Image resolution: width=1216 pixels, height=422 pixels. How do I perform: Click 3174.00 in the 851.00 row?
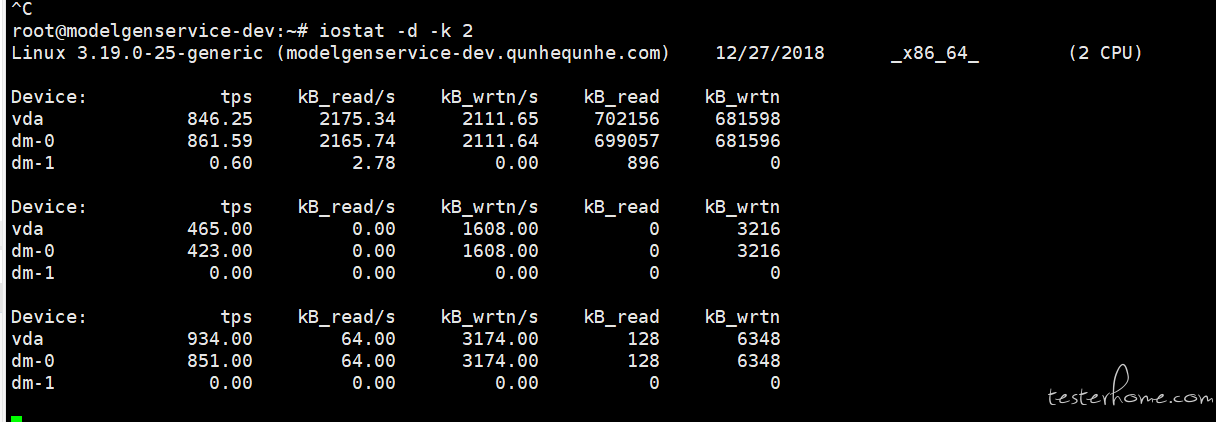(x=501, y=361)
